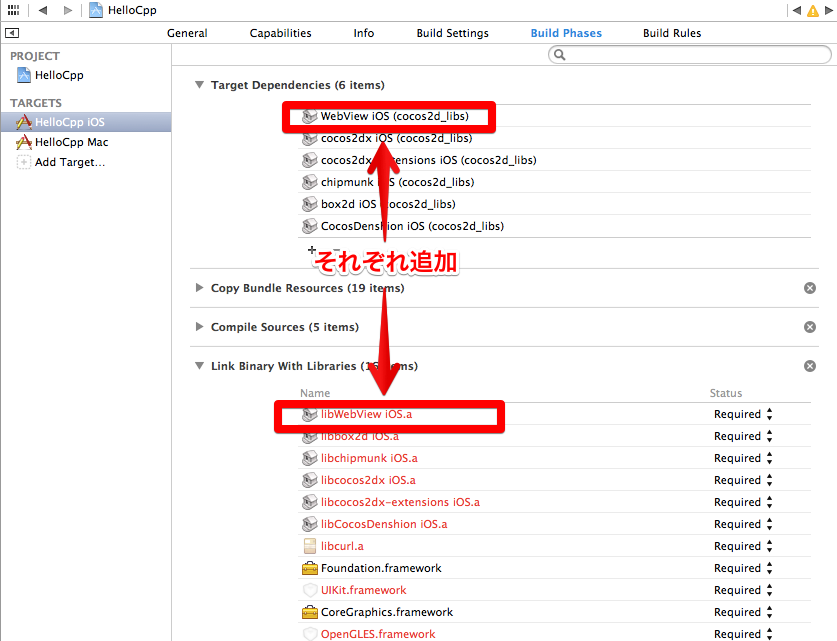Go forward with the right navigation arrow
The height and width of the screenshot is (641, 837).
(67, 10)
